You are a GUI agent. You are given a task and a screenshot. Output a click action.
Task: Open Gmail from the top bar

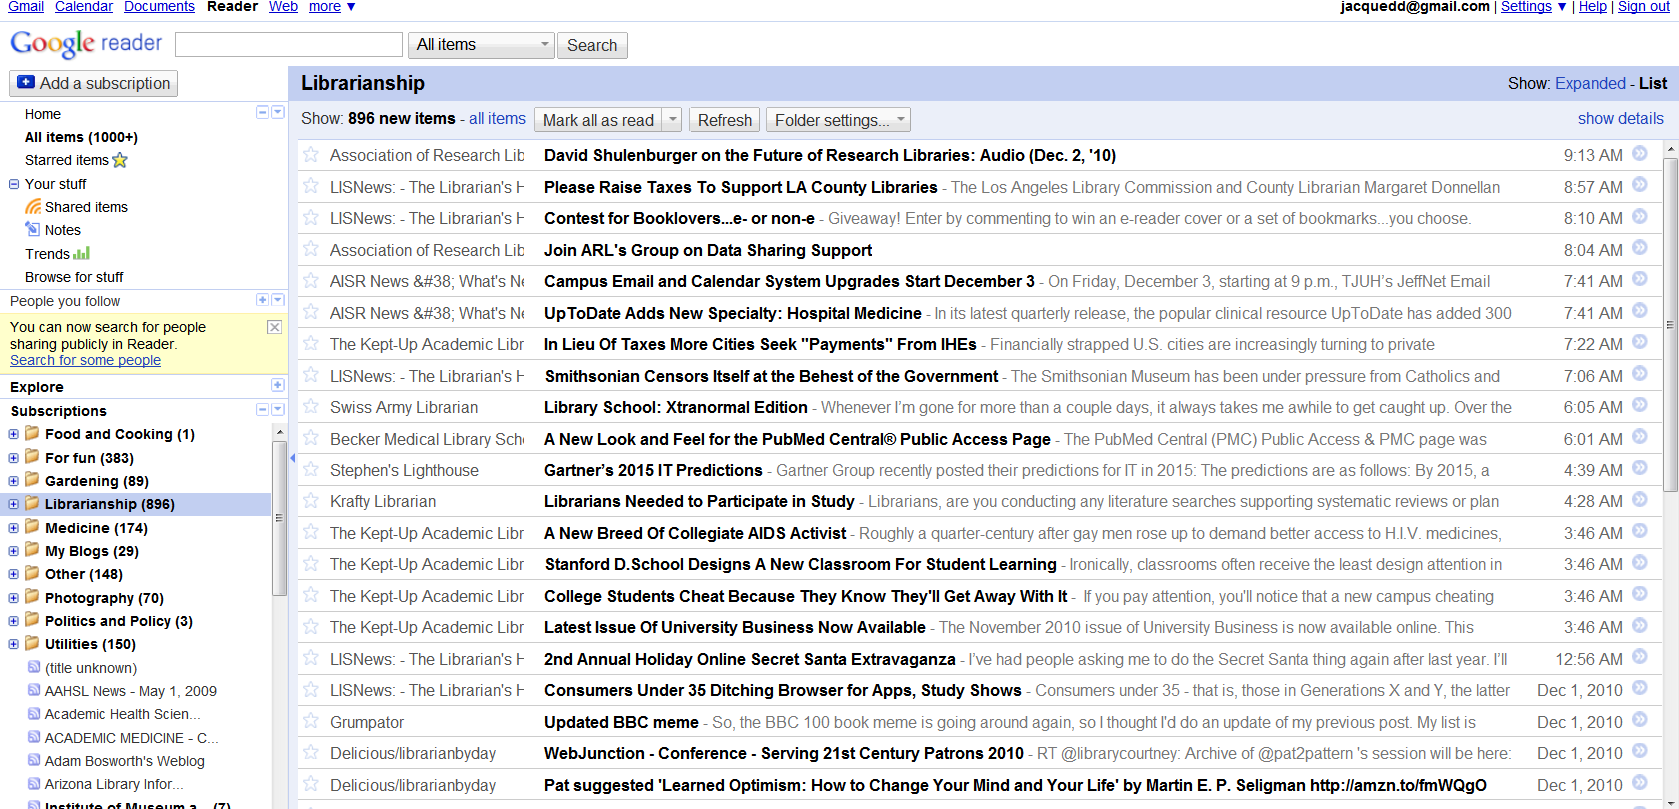click(x=26, y=7)
